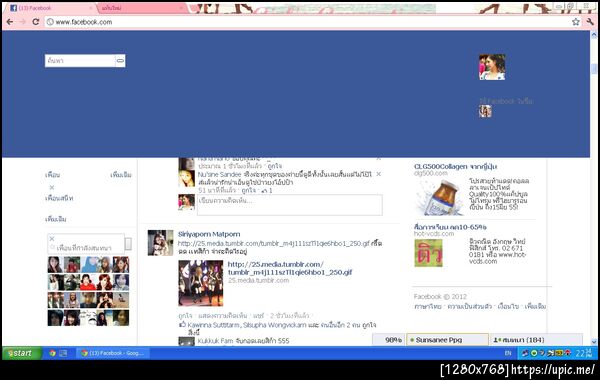Switch to the second pink browser tab
This screenshot has width=600, height=380.
140,8
